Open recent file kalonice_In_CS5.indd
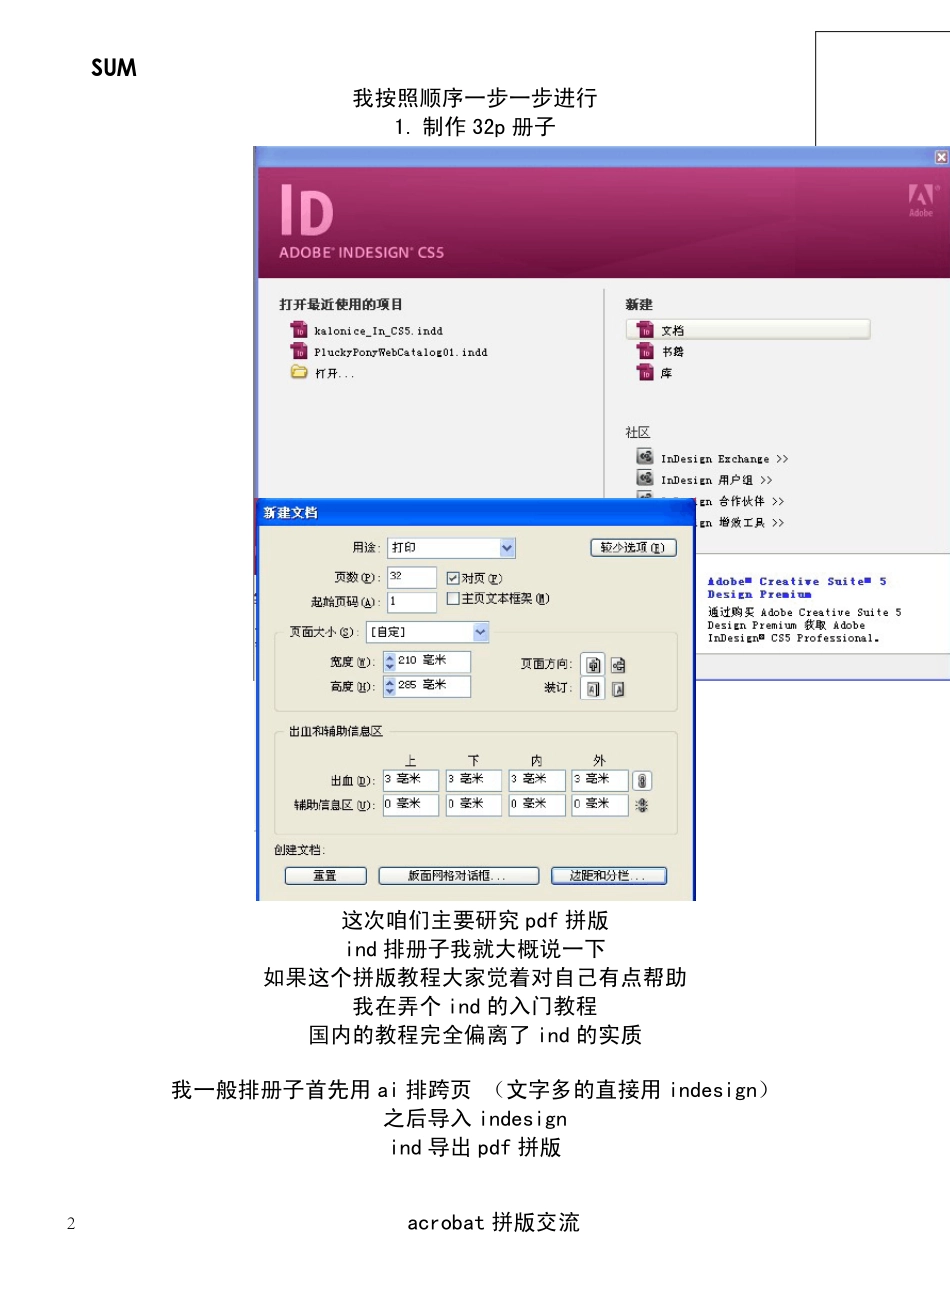The image size is (950, 1290). [x=378, y=331]
